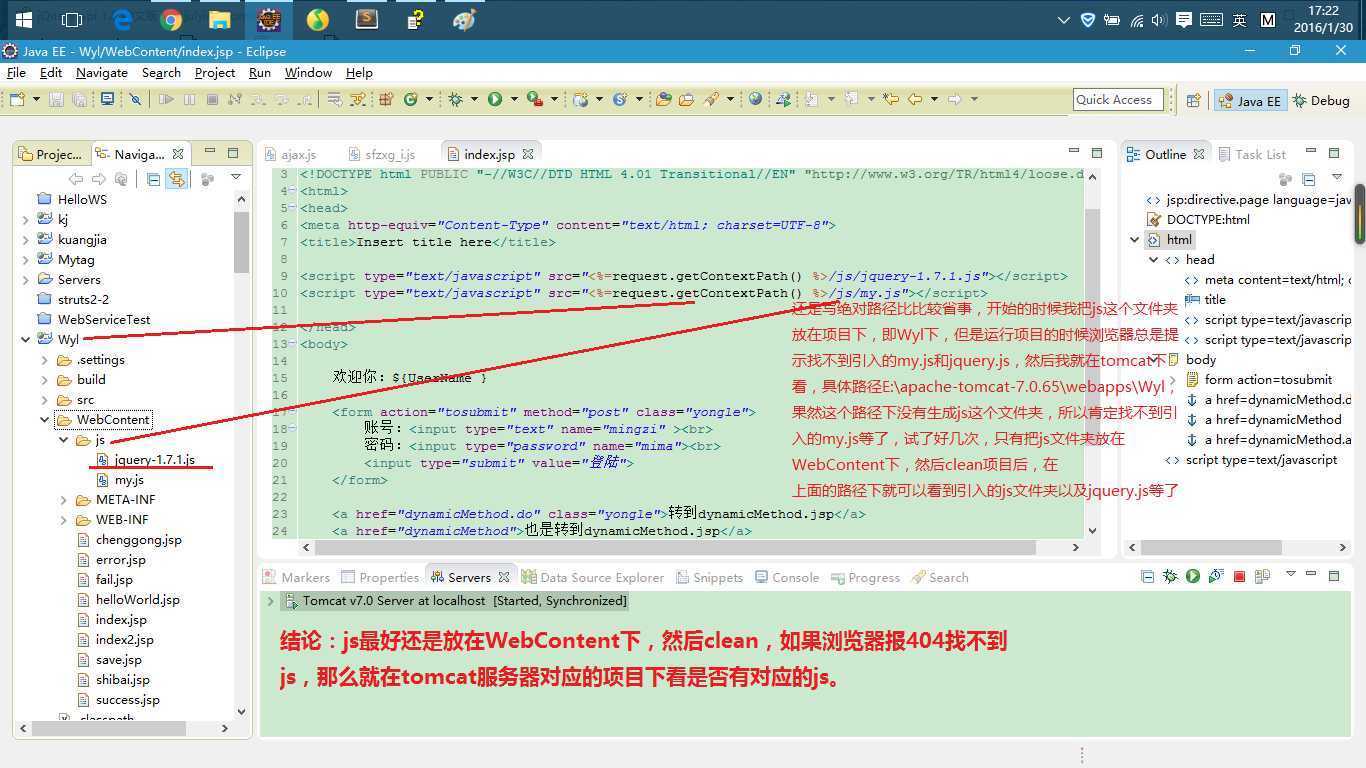
Task: Collapse the Wyl project node
Action: tap(25, 340)
